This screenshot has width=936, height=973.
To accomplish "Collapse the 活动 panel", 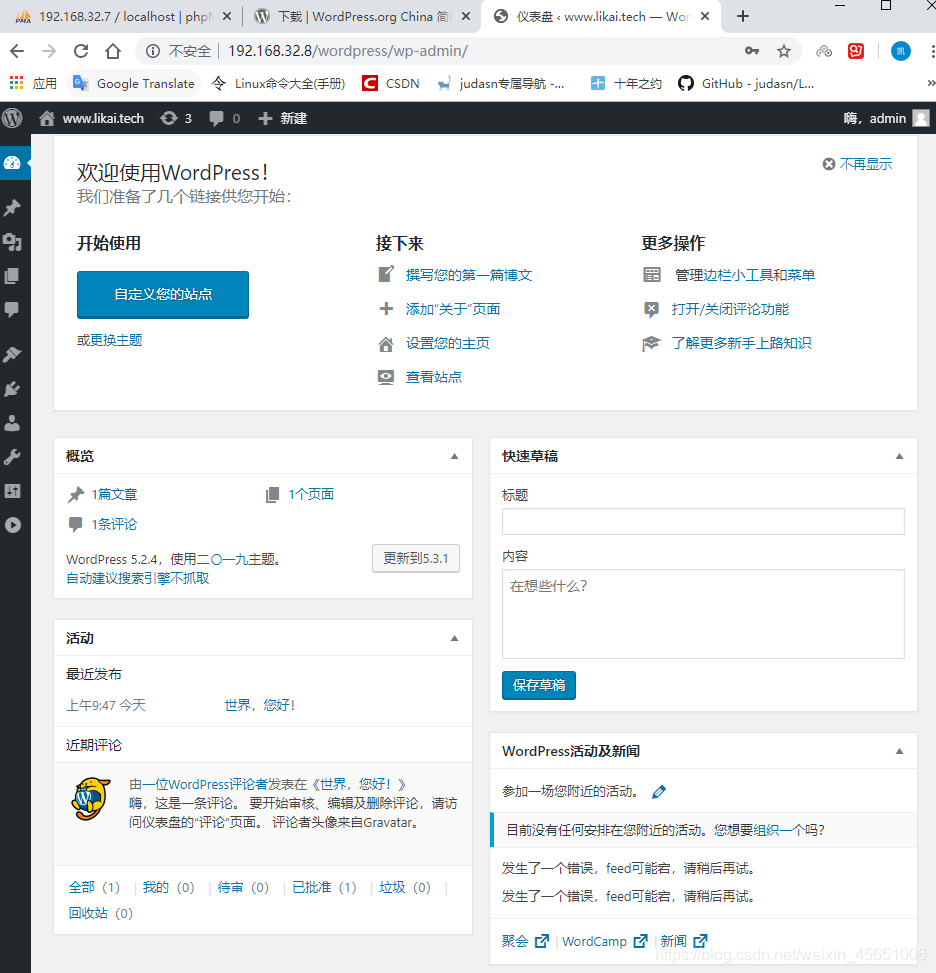I will click(454, 638).
